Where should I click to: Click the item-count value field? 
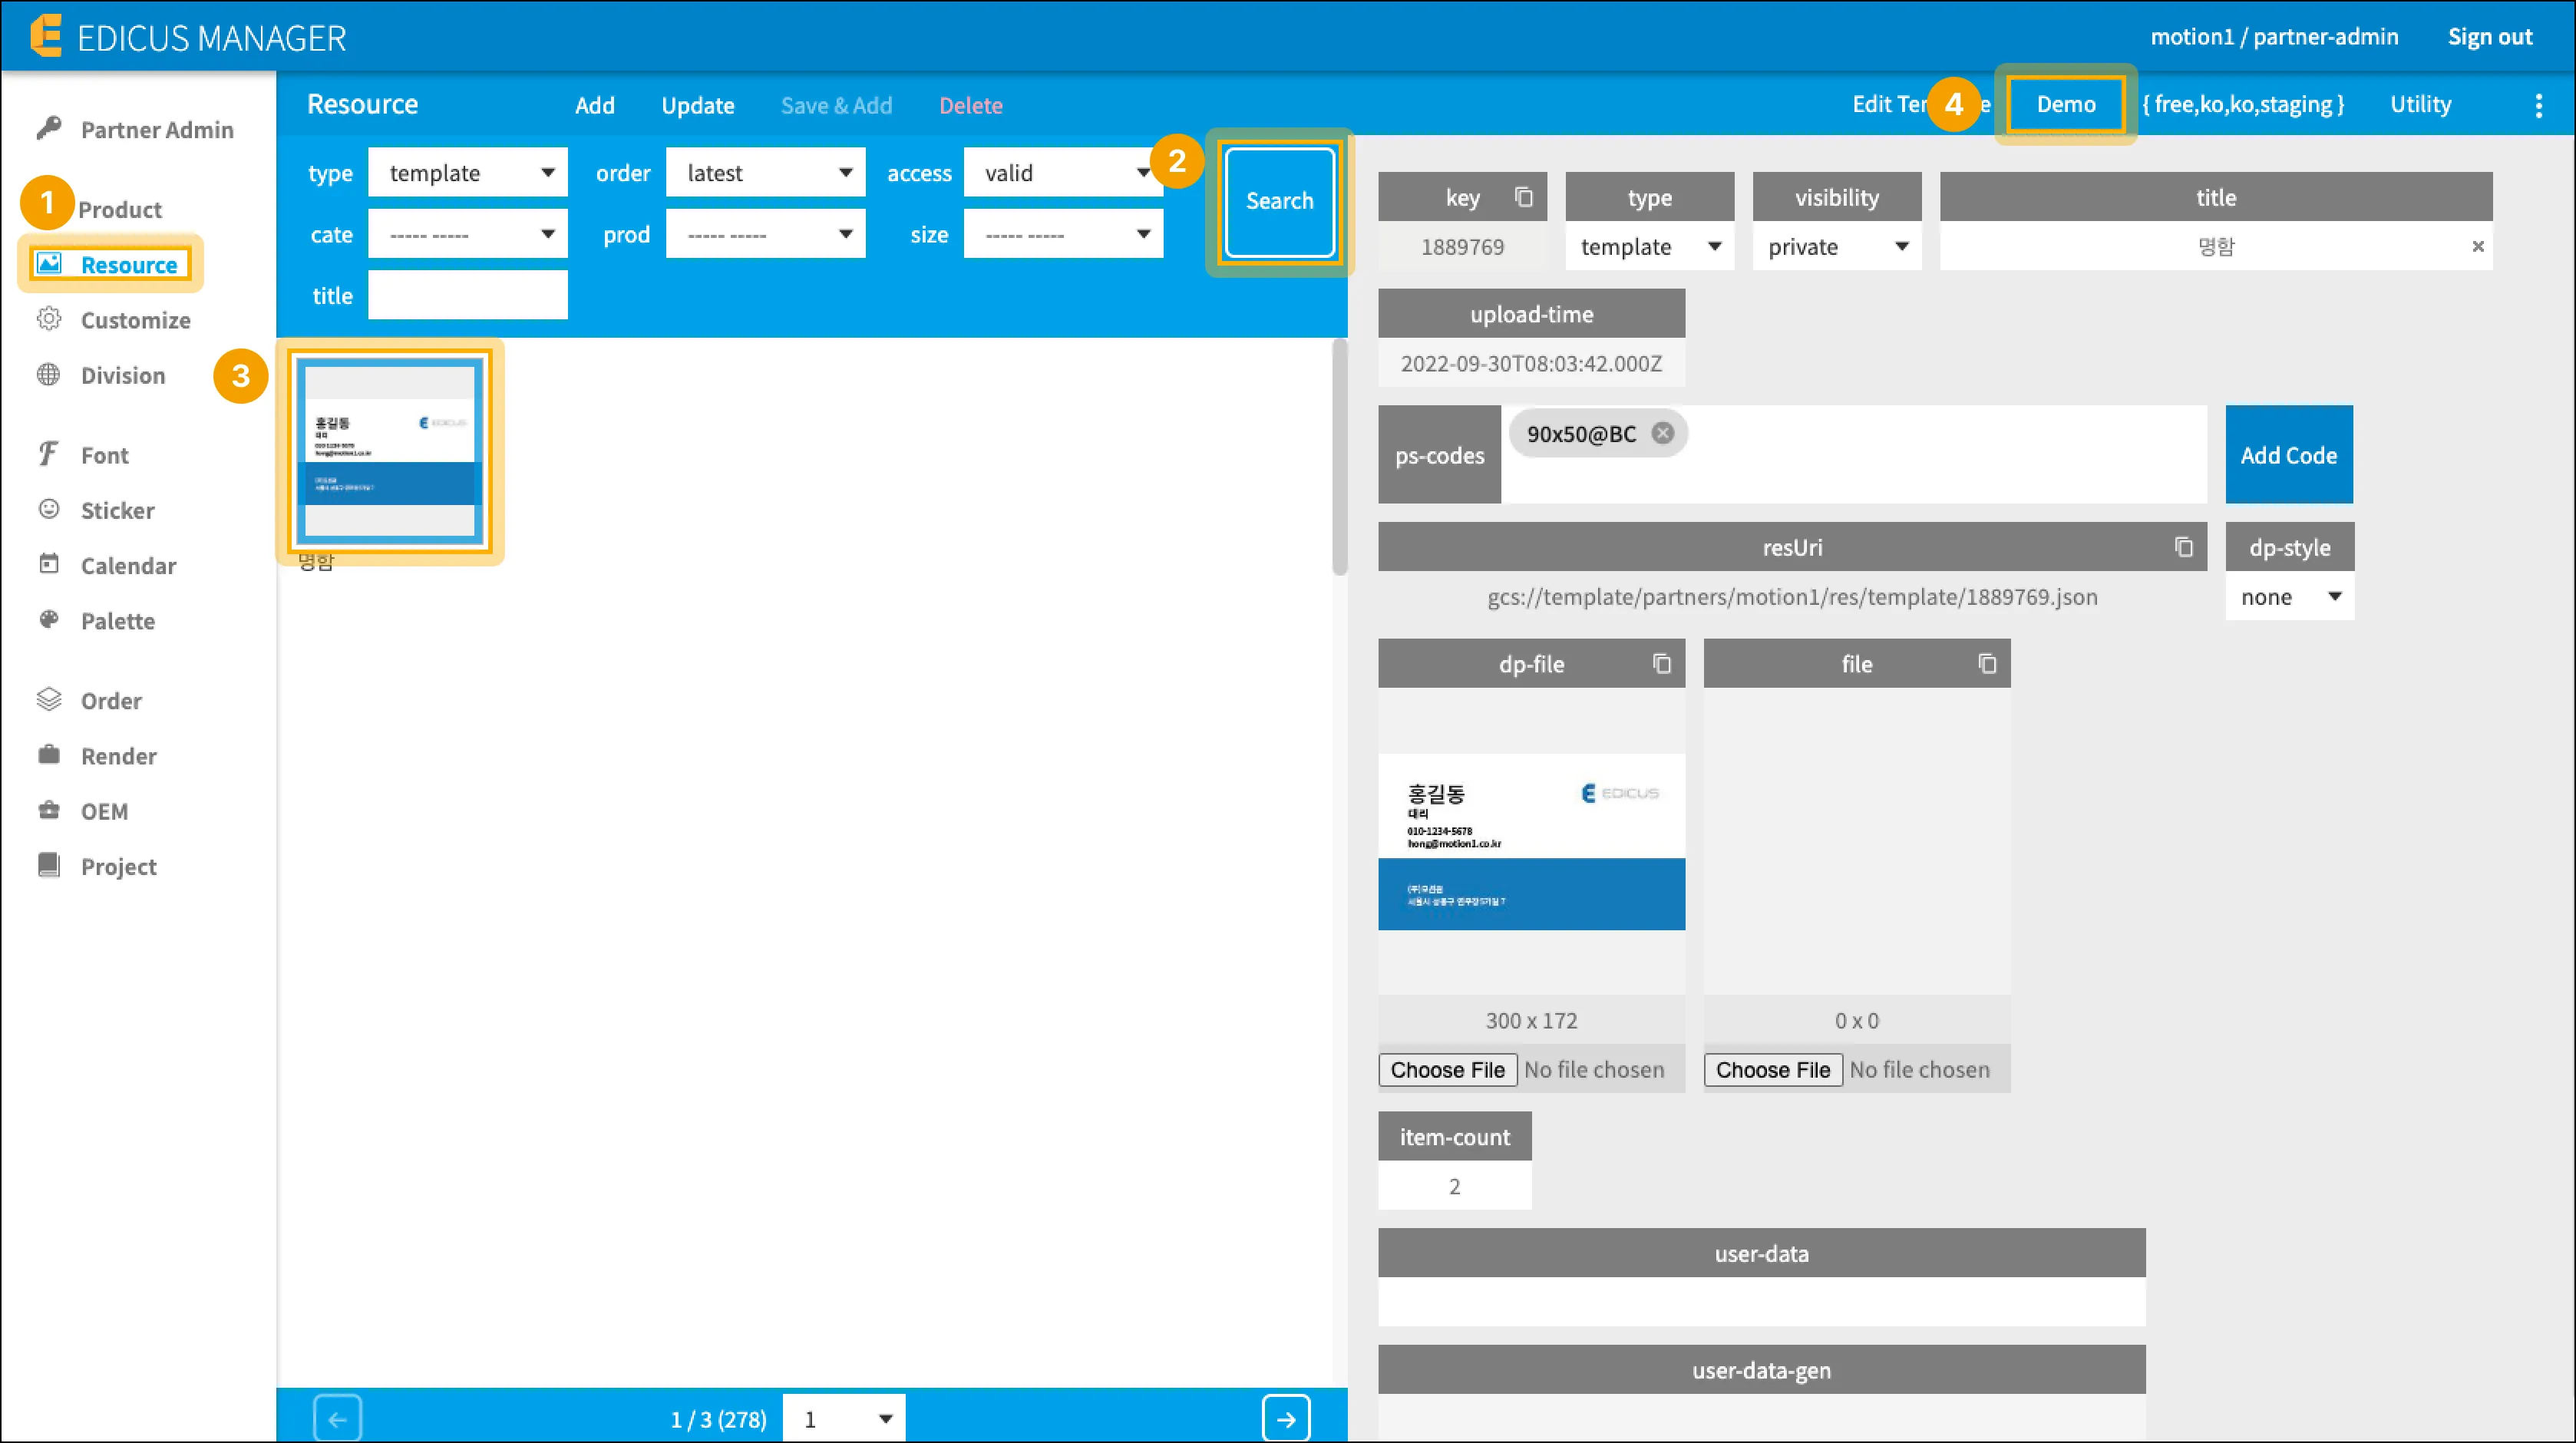click(1455, 1185)
